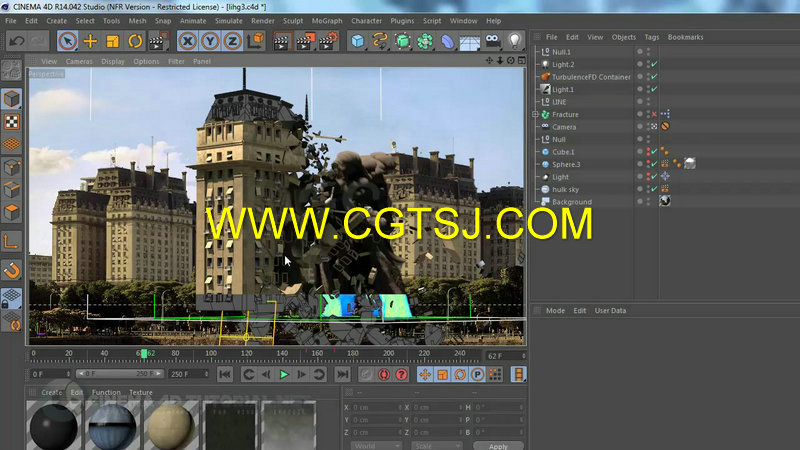Select TurbulenceFD Container object
The image size is (800, 450).
pos(591,77)
